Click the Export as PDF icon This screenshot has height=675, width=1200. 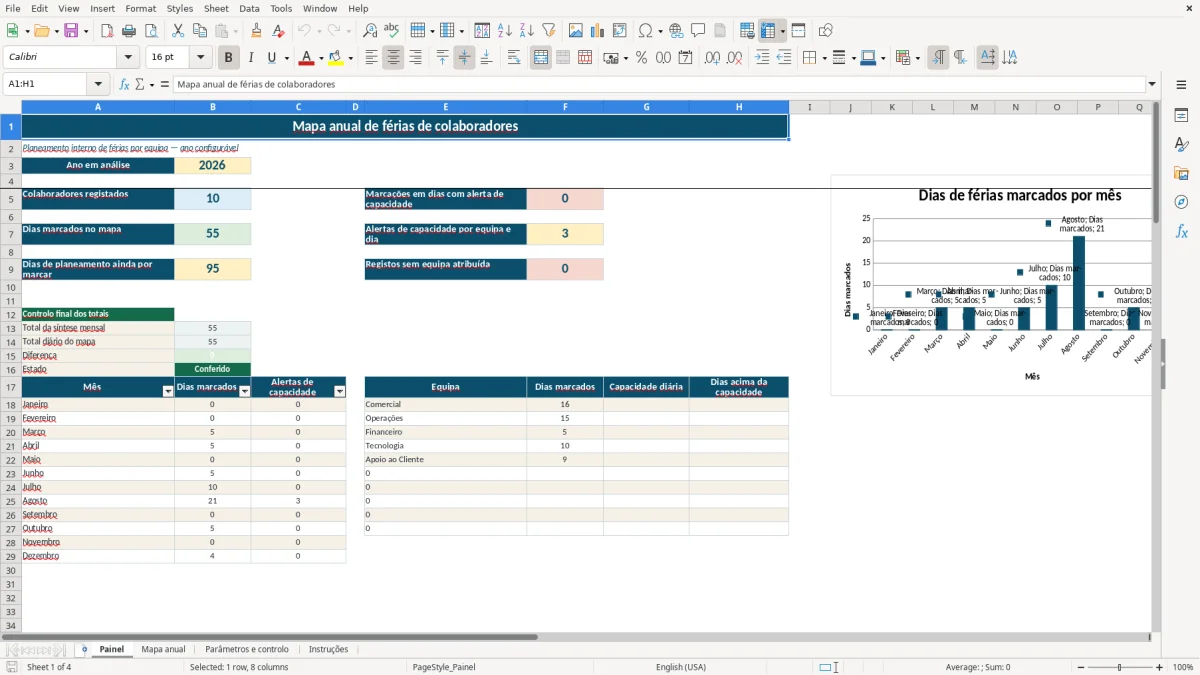[x=107, y=31]
